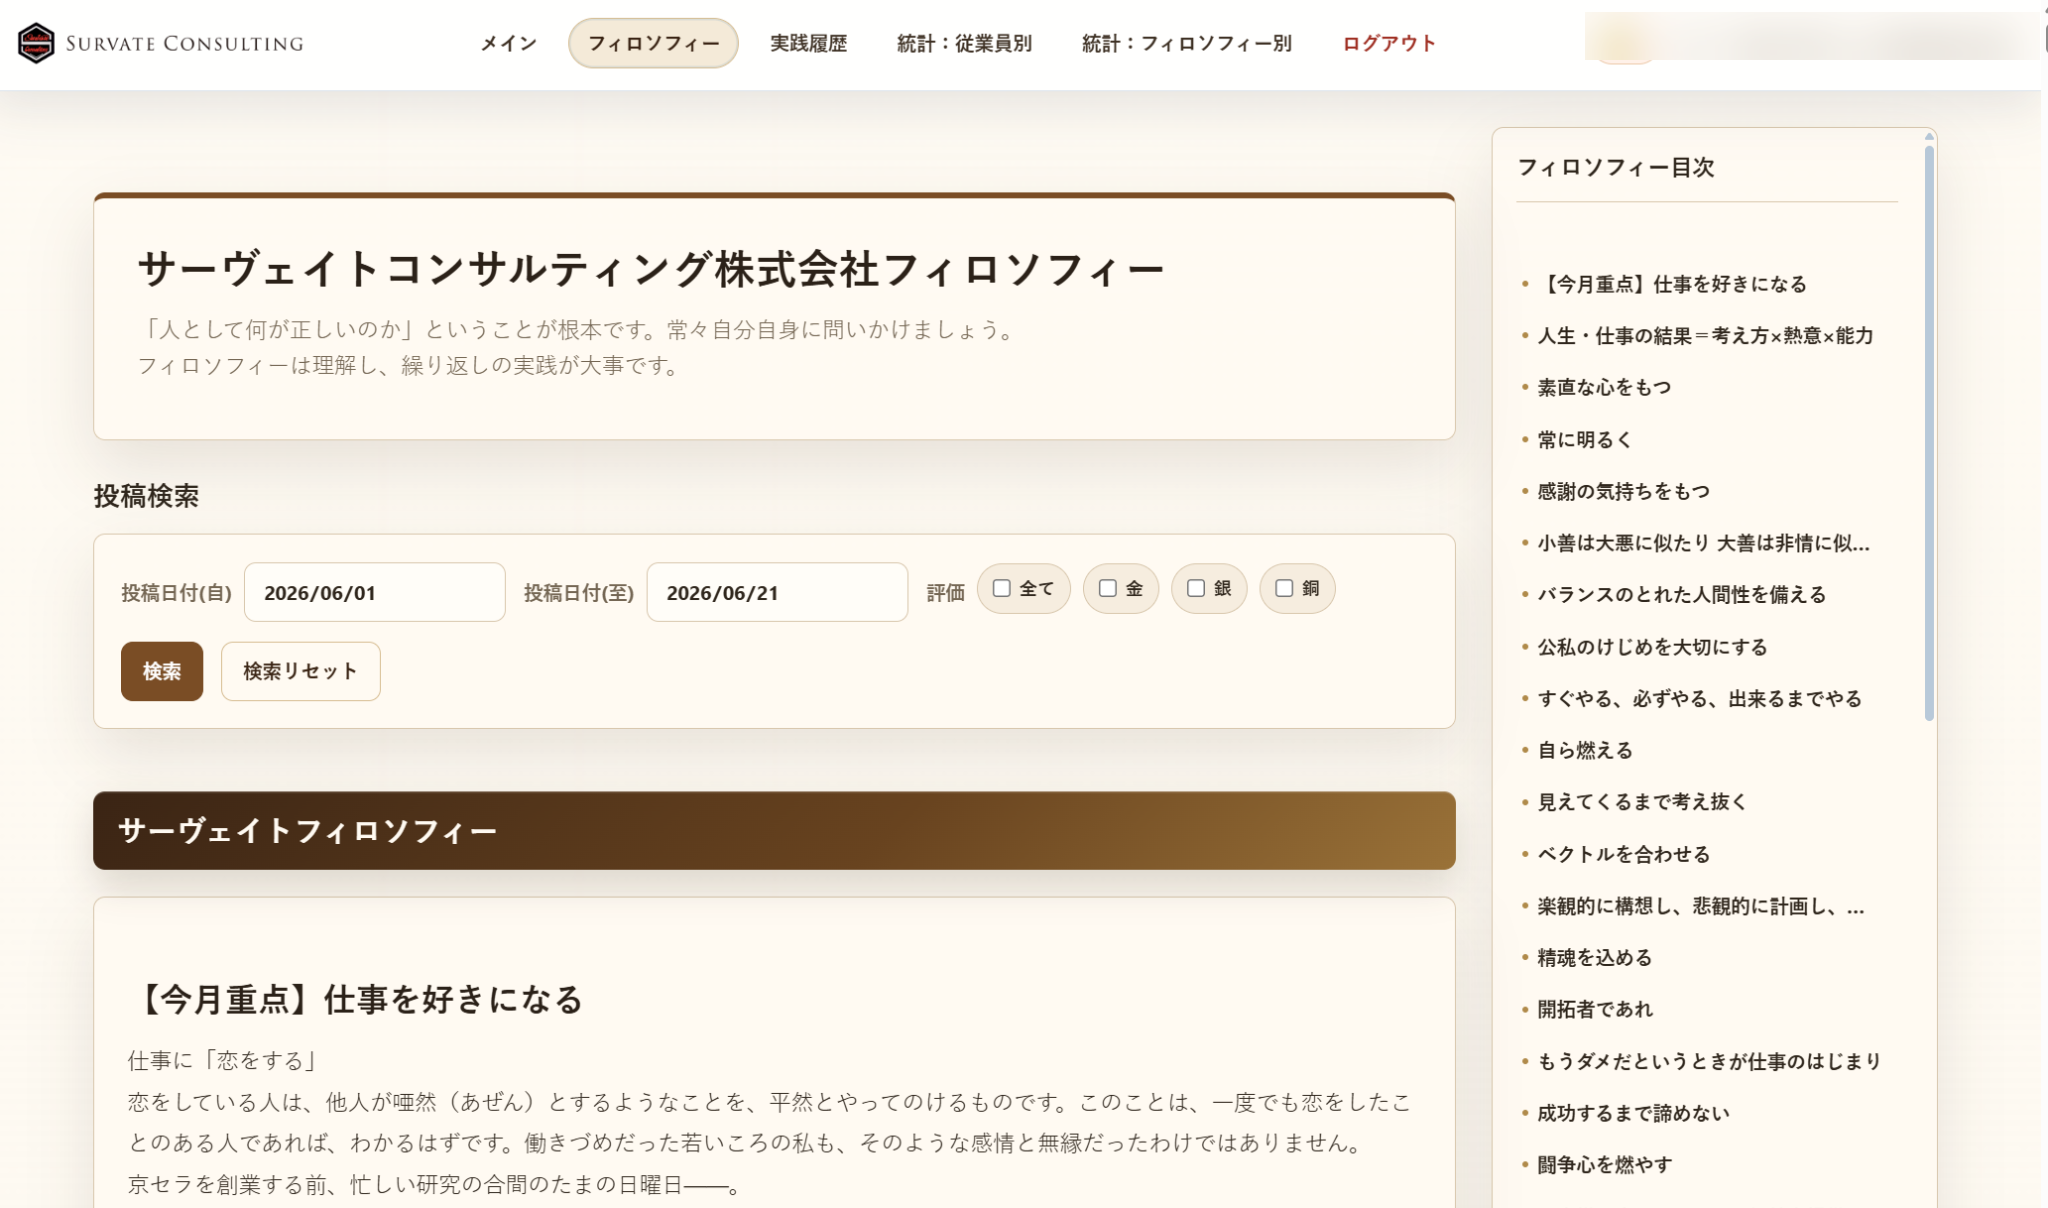
Task: Click the Survate Consulting brand text
Action: (x=185, y=43)
